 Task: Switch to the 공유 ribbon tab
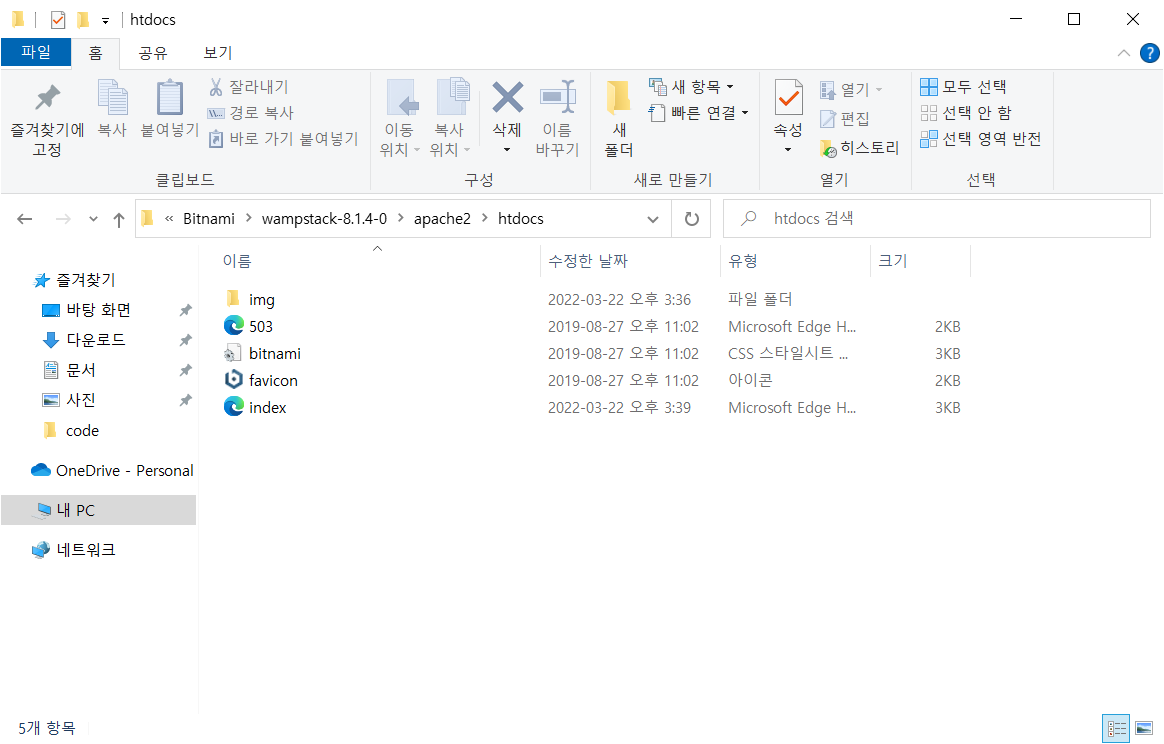click(152, 52)
